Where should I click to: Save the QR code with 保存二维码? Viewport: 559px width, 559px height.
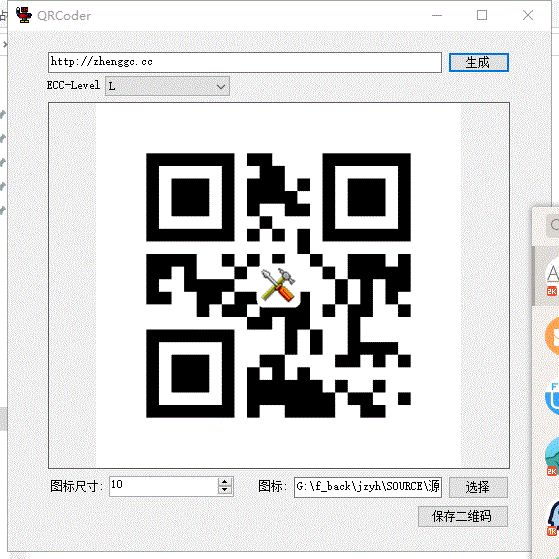pyautogui.click(x=462, y=516)
